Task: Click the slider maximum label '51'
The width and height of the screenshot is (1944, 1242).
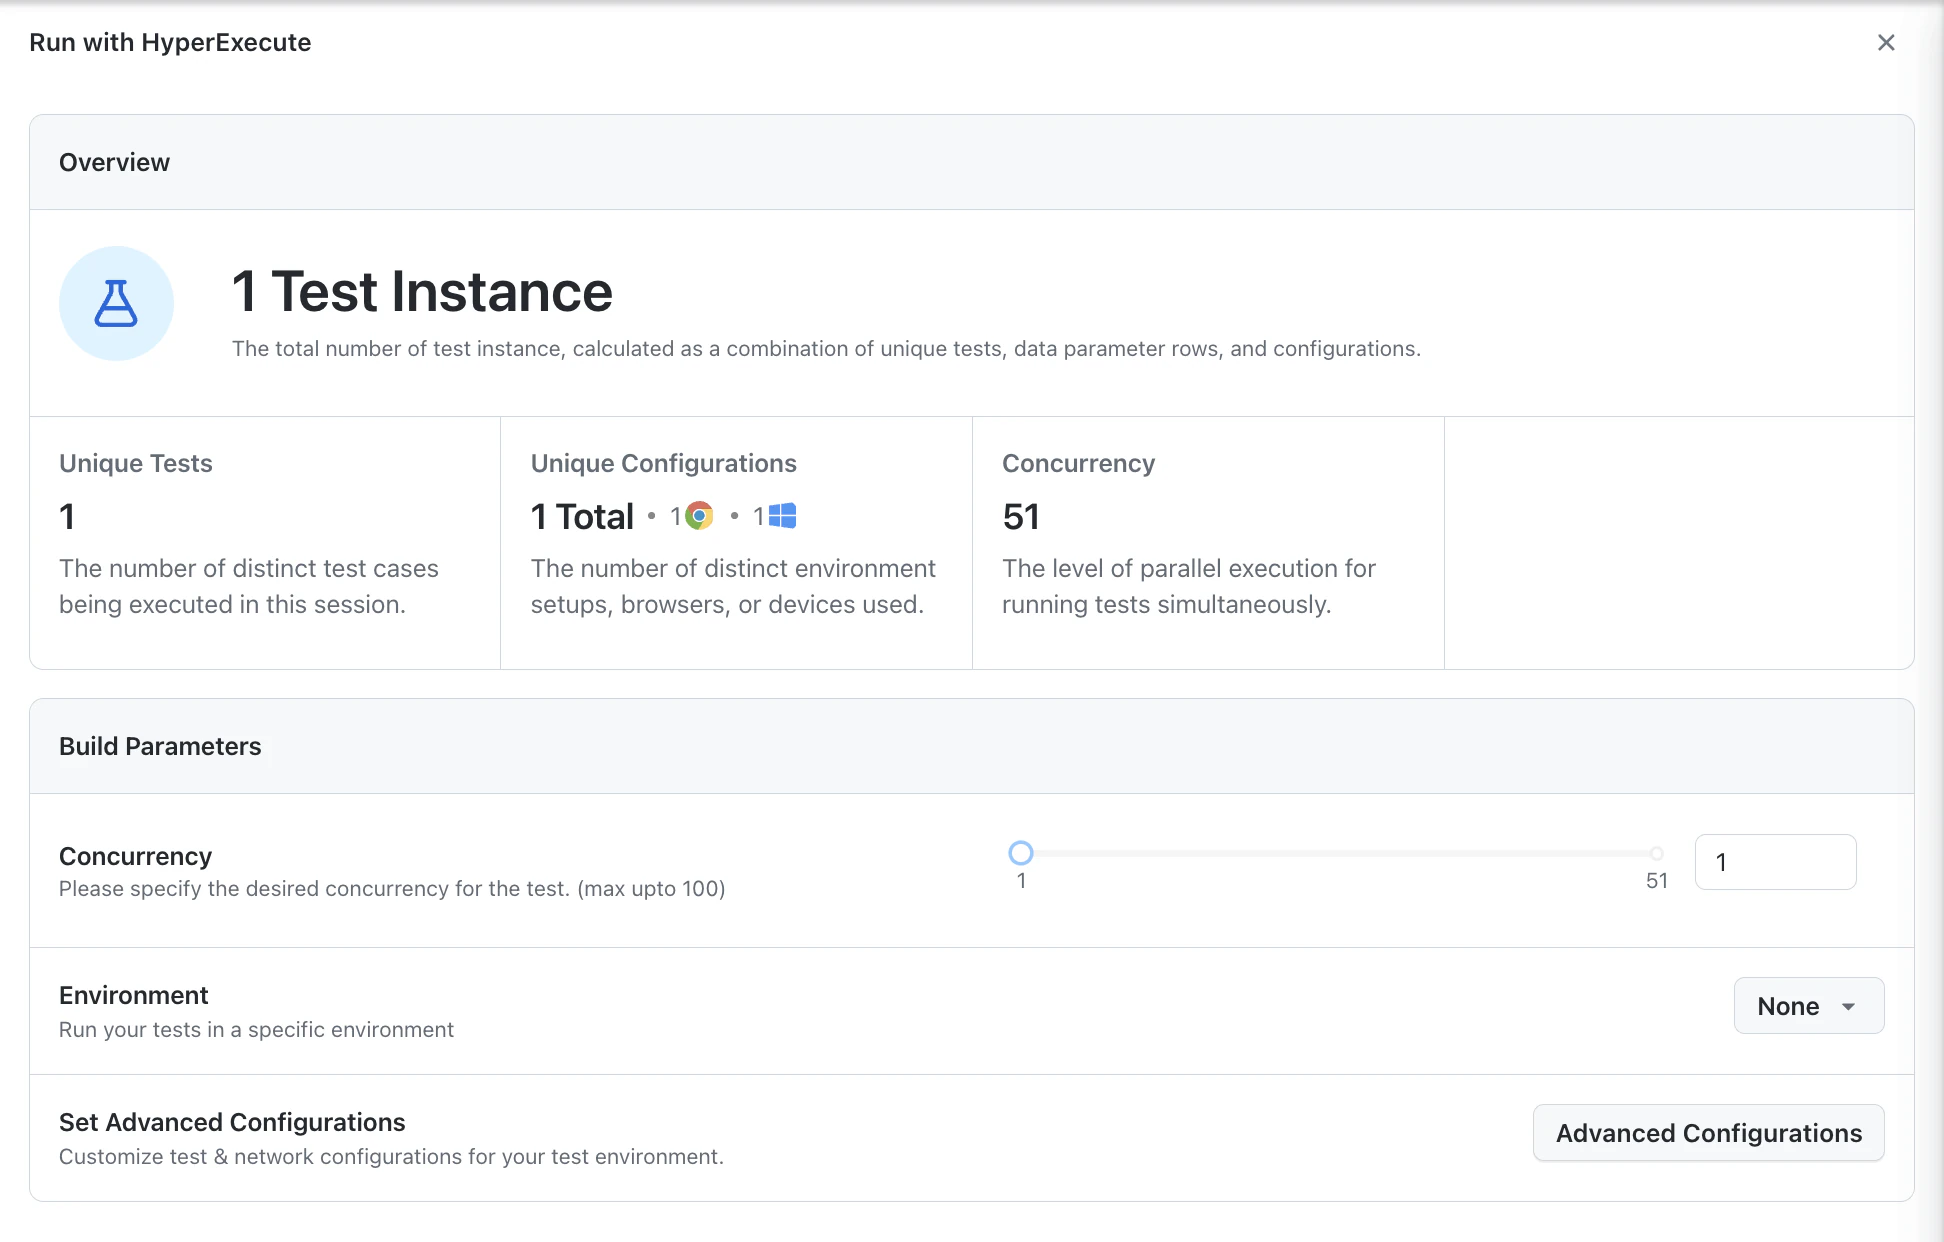Action: point(1657,881)
